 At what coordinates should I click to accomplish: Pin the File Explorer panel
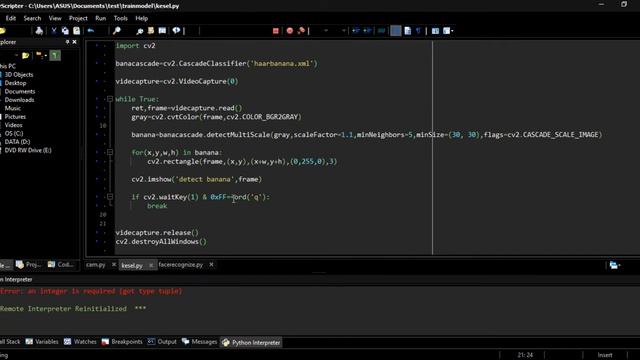pos(67,42)
